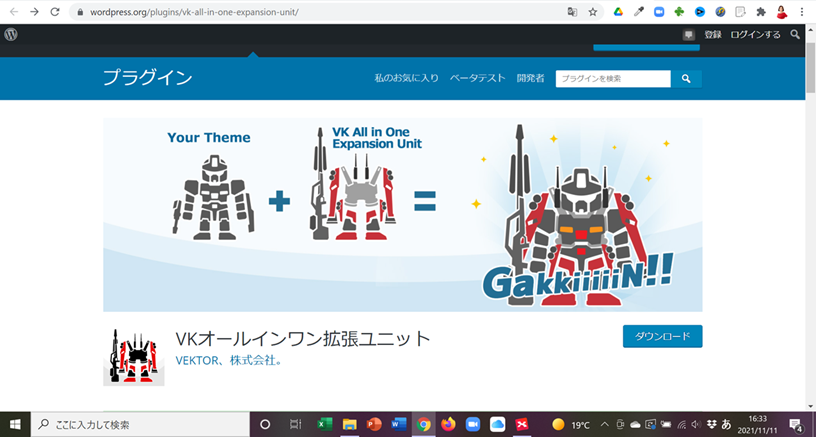The image size is (816, 437).
Task: Click the VK All in One banner image
Action: (x=403, y=215)
